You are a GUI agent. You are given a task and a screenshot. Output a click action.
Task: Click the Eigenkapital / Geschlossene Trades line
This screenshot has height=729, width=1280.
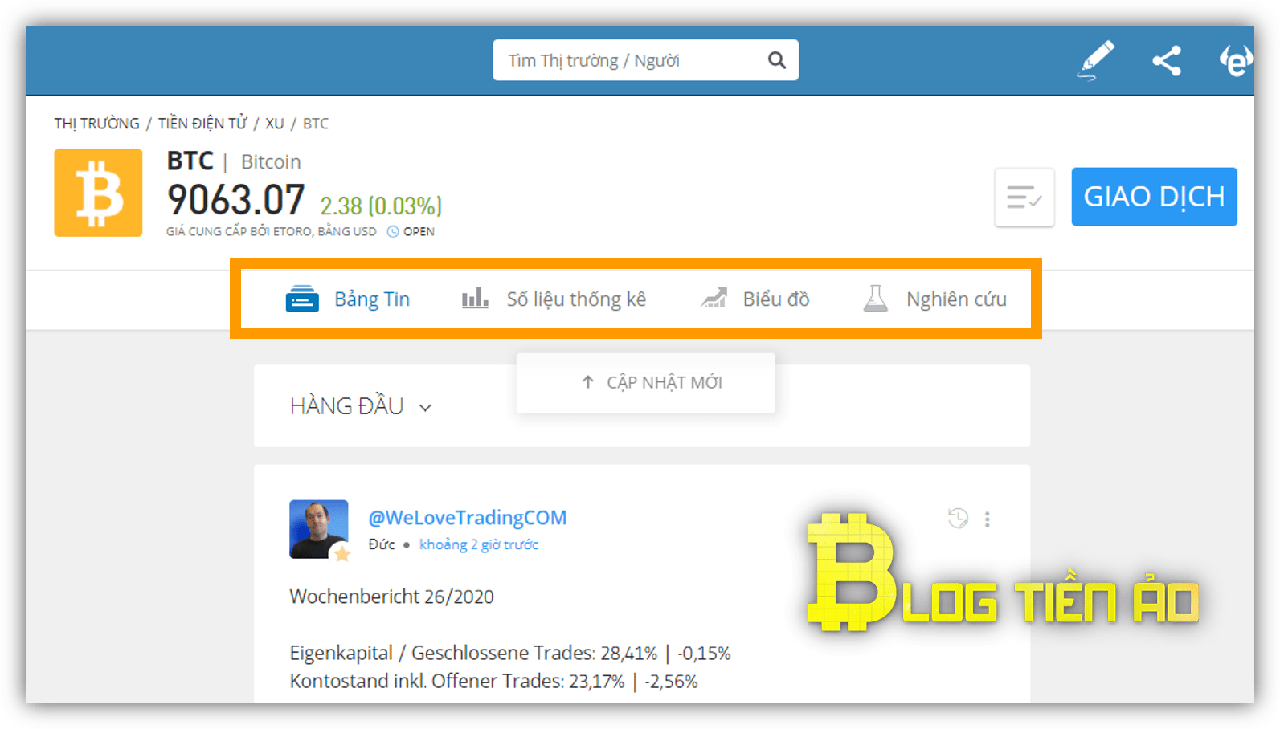tap(510, 653)
